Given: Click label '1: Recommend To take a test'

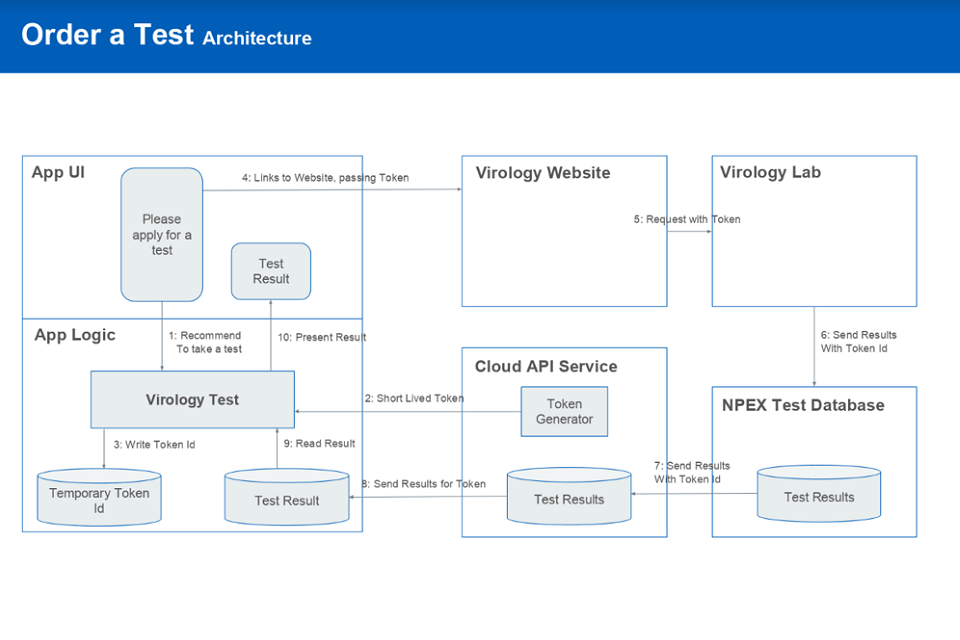Looking at the screenshot, I should coord(206,342).
